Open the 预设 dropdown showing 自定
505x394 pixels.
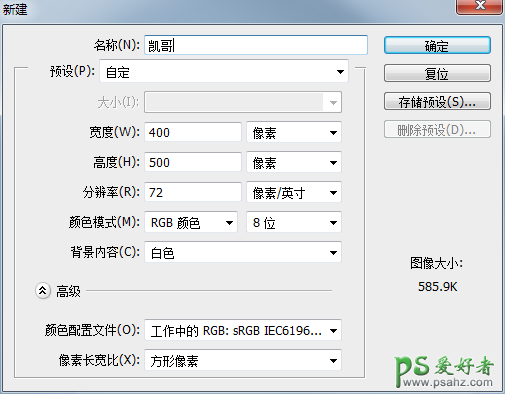(x=224, y=71)
